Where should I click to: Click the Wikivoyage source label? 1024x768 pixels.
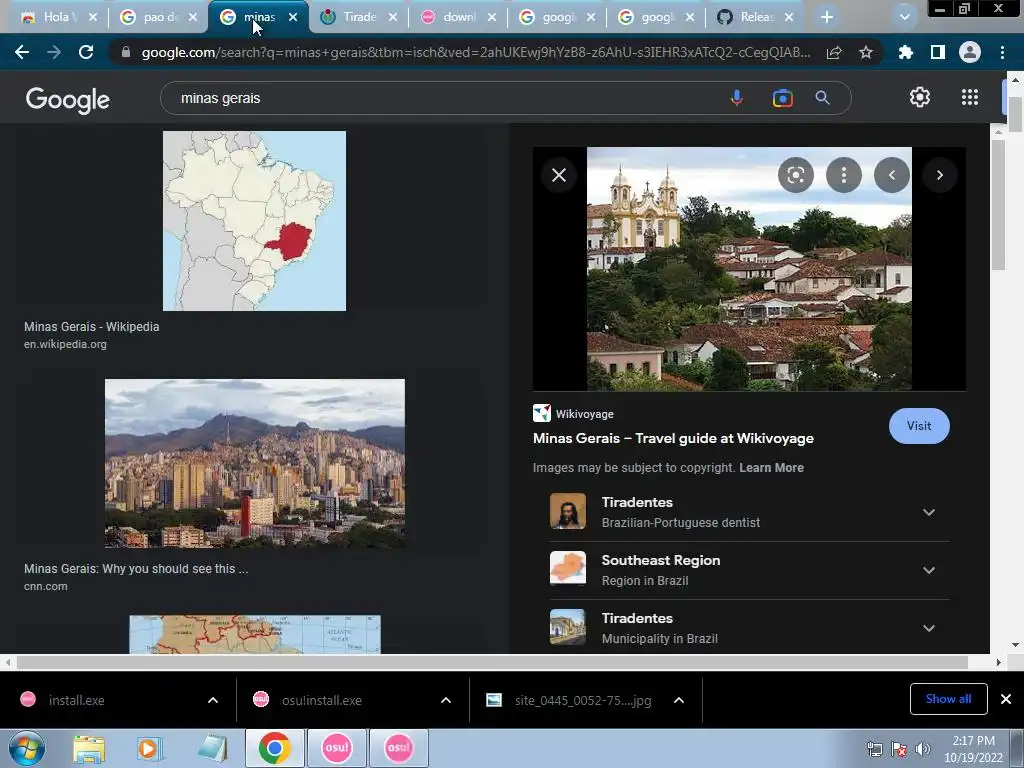(584, 414)
